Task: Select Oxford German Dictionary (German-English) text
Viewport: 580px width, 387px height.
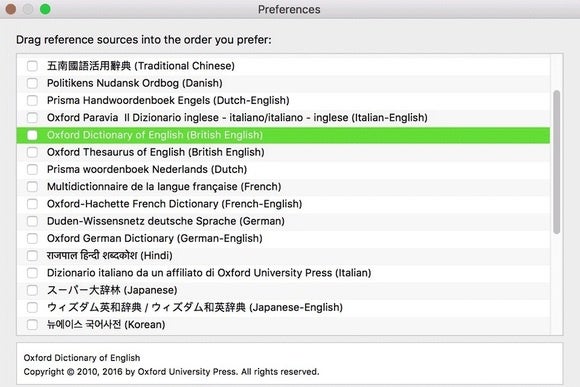Action: click(x=155, y=238)
